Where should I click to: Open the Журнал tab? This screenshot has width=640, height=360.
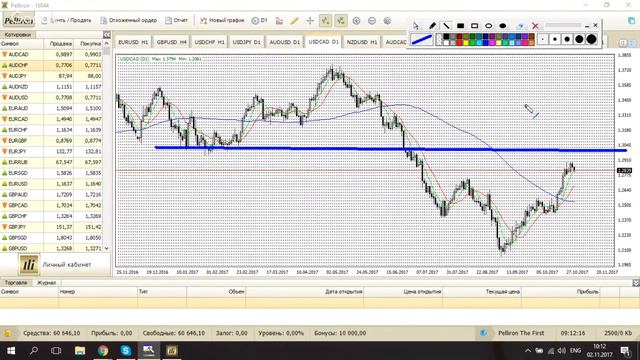(47, 282)
